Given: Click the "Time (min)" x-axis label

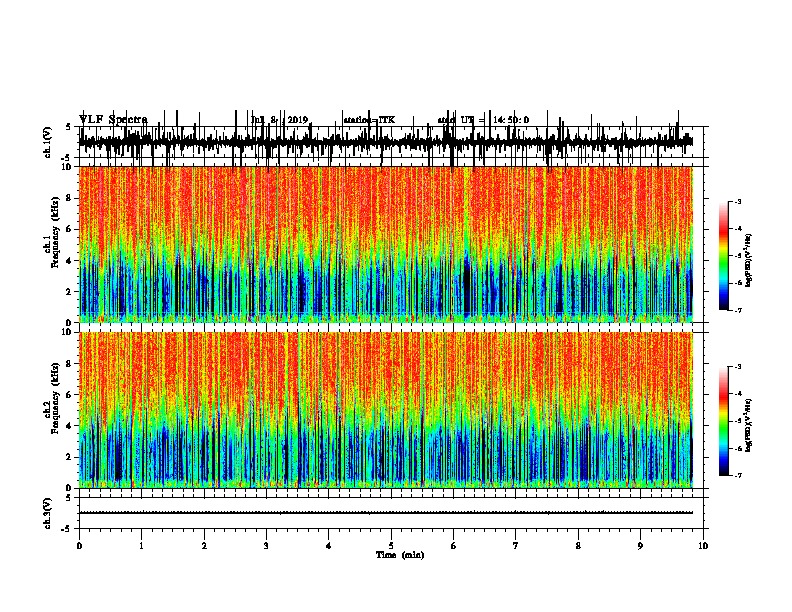Looking at the screenshot, I should click(400, 555).
